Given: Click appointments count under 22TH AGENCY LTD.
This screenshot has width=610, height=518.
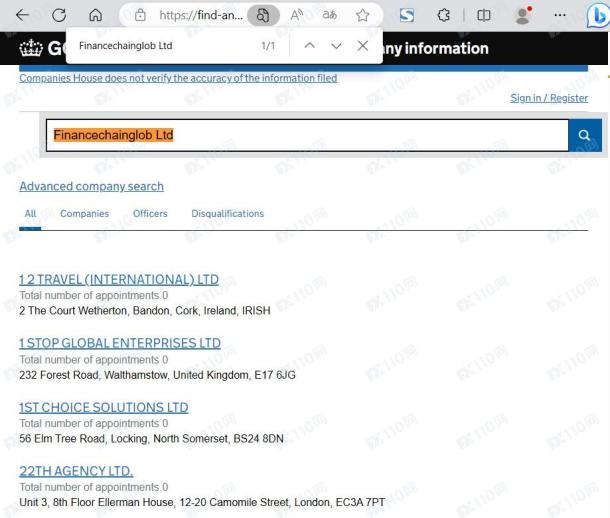Looking at the screenshot, I should 94,487.
